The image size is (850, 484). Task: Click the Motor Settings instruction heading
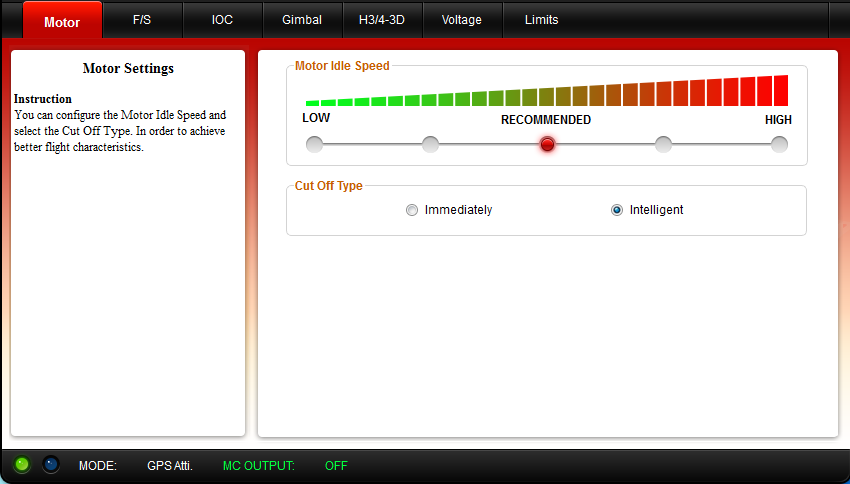128,69
